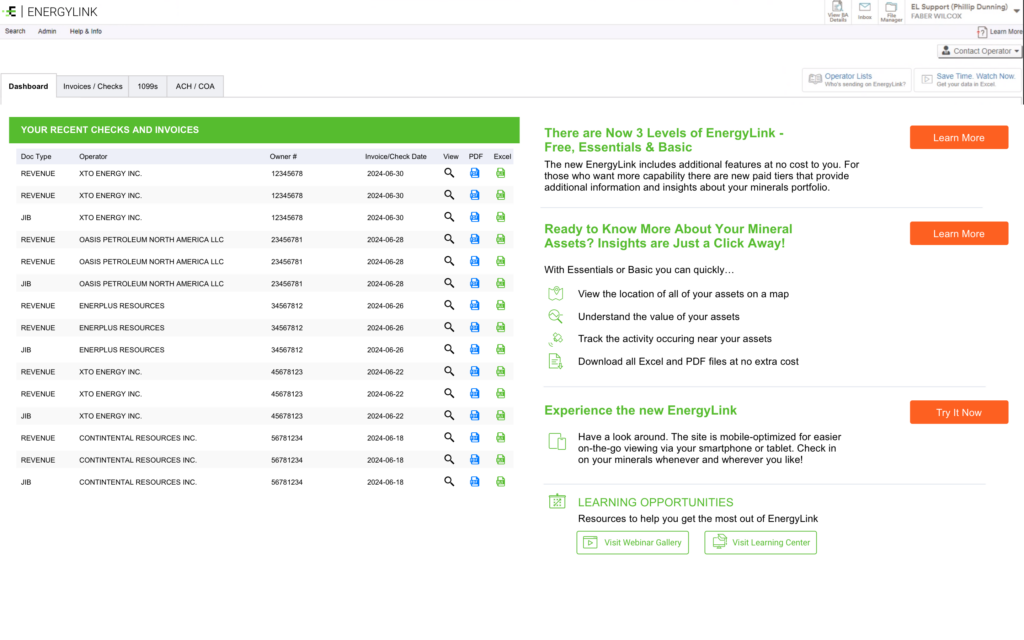The image size is (1024, 640).
Task: Click the Try It Now button
Action: (959, 413)
